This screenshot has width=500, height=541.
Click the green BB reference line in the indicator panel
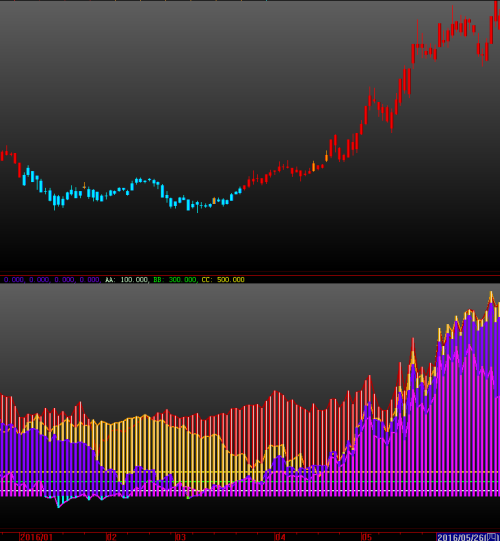(x=250, y=482)
